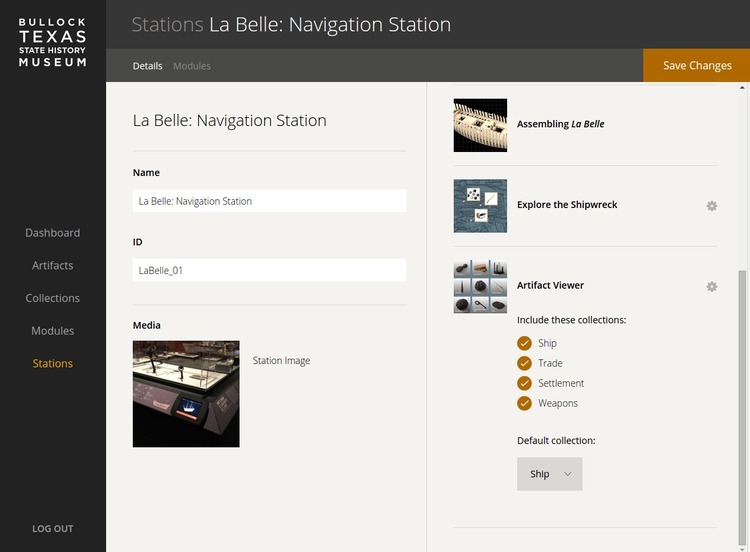
Task: Open the Default collection Ship dropdown
Action: (x=549, y=474)
